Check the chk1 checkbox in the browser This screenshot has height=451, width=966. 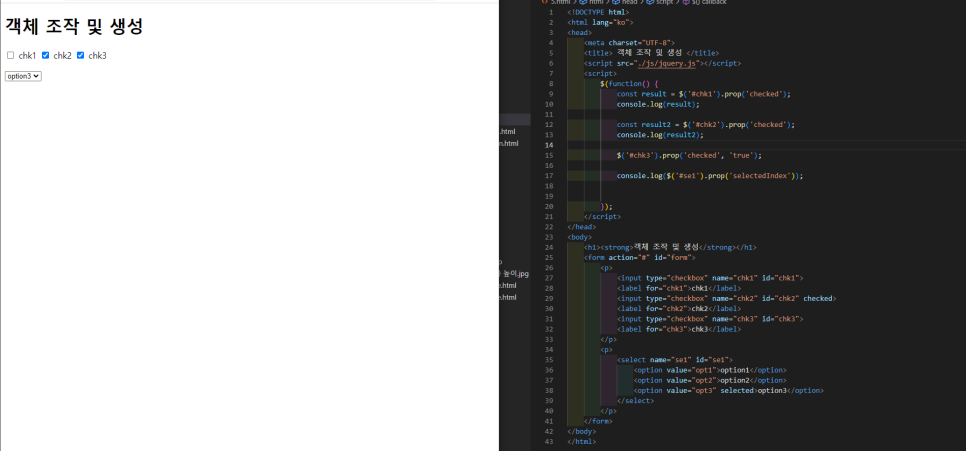[x=10, y=55]
